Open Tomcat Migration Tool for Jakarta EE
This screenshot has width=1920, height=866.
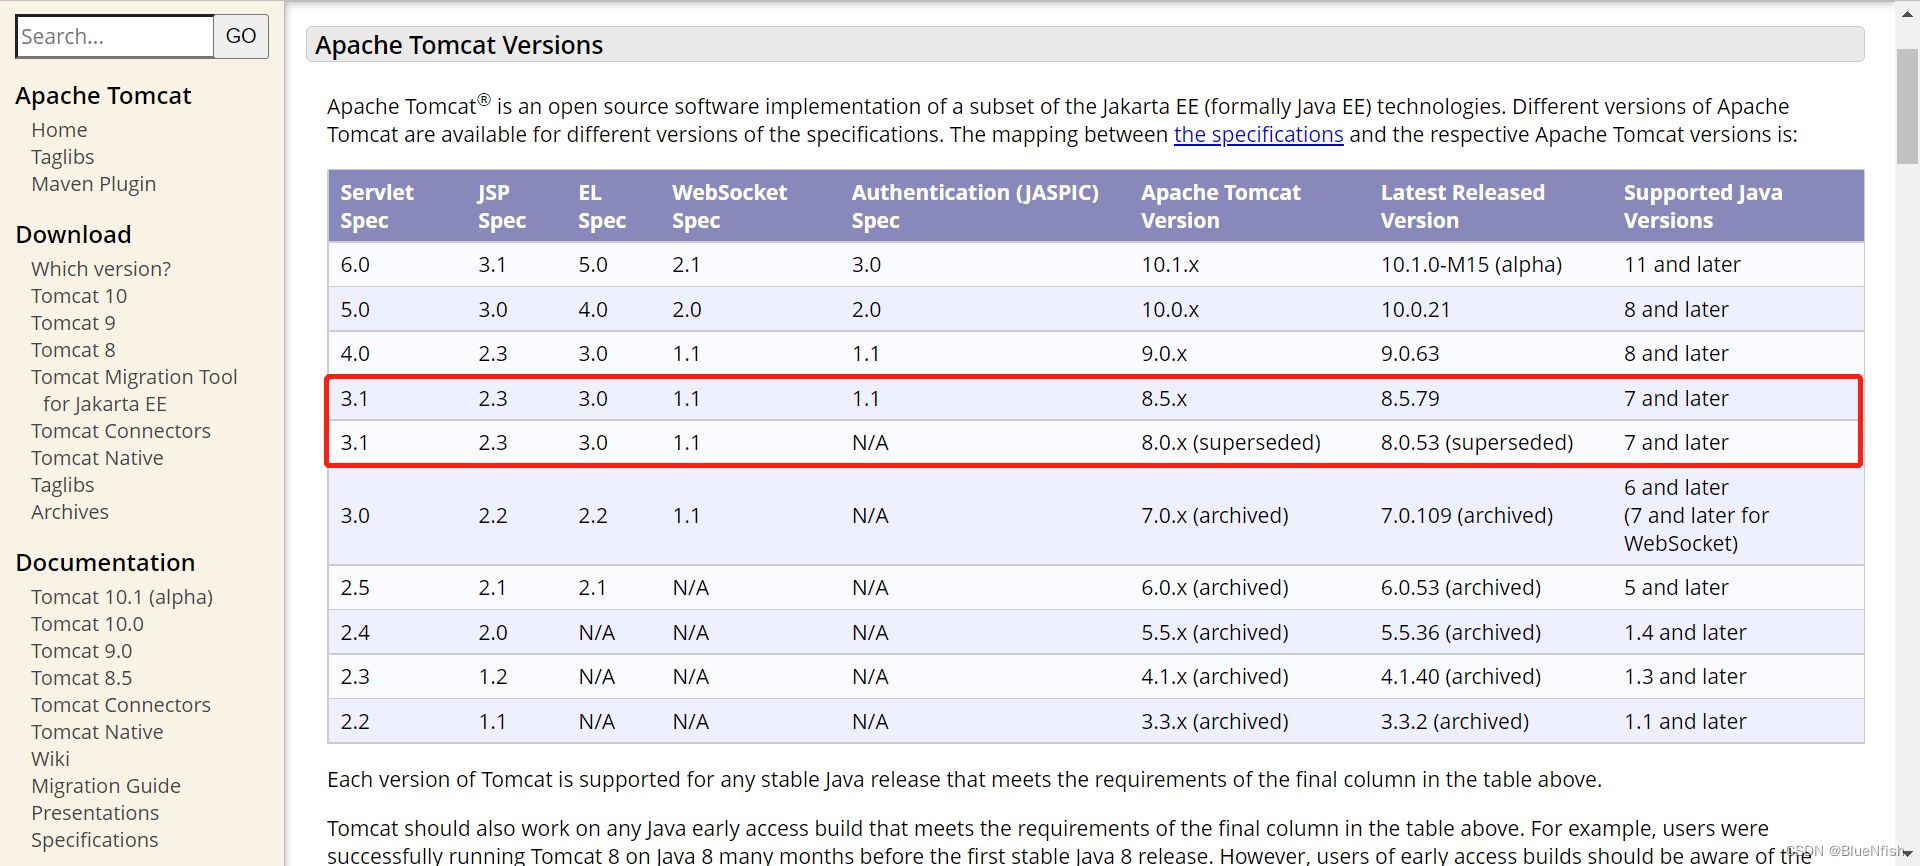tap(134, 390)
